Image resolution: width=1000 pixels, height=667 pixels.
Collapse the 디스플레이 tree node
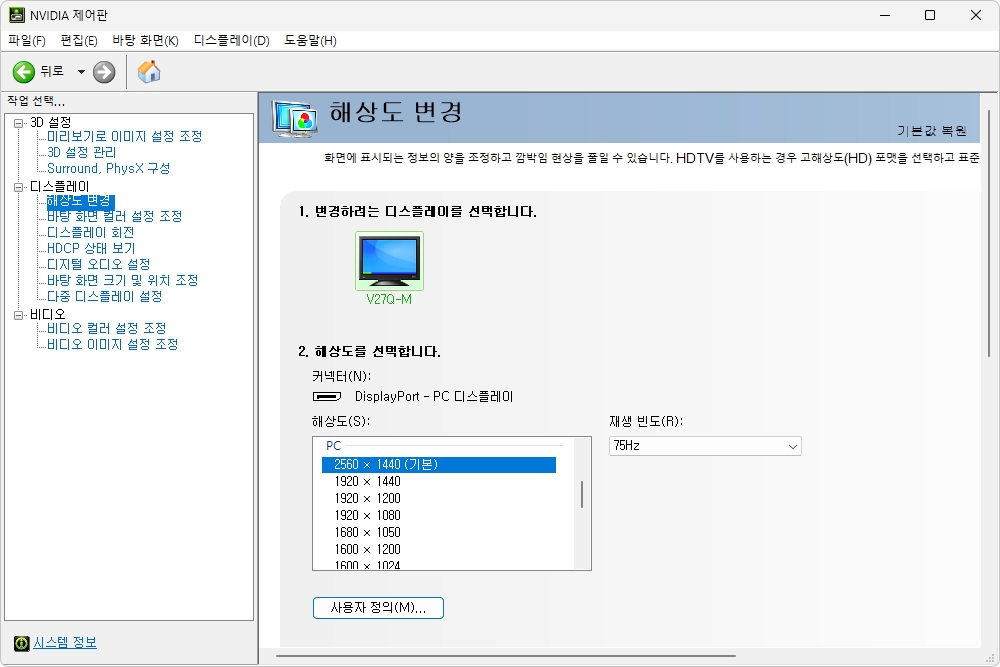coord(18,187)
